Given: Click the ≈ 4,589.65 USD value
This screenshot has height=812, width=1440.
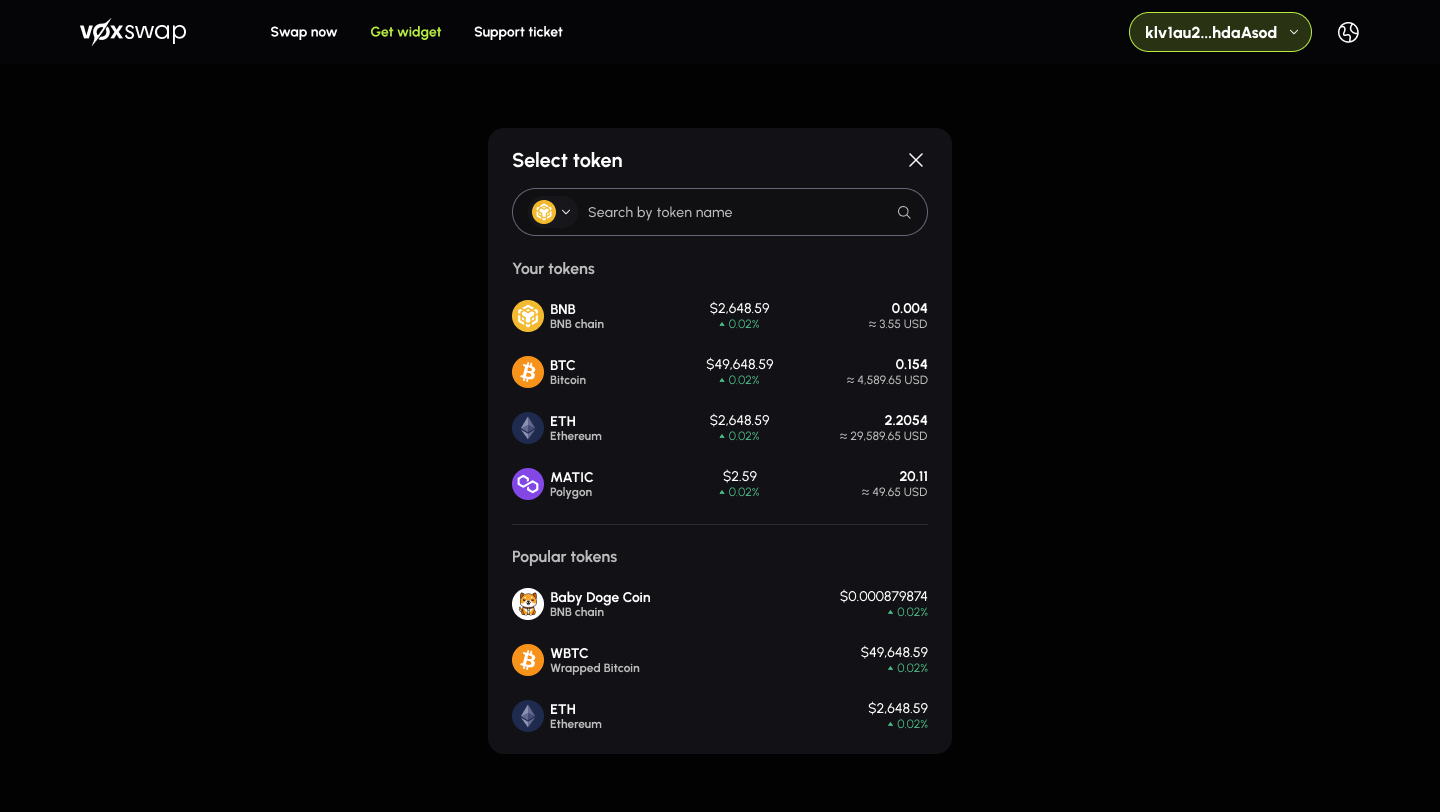Looking at the screenshot, I should click(x=887, y=380).
